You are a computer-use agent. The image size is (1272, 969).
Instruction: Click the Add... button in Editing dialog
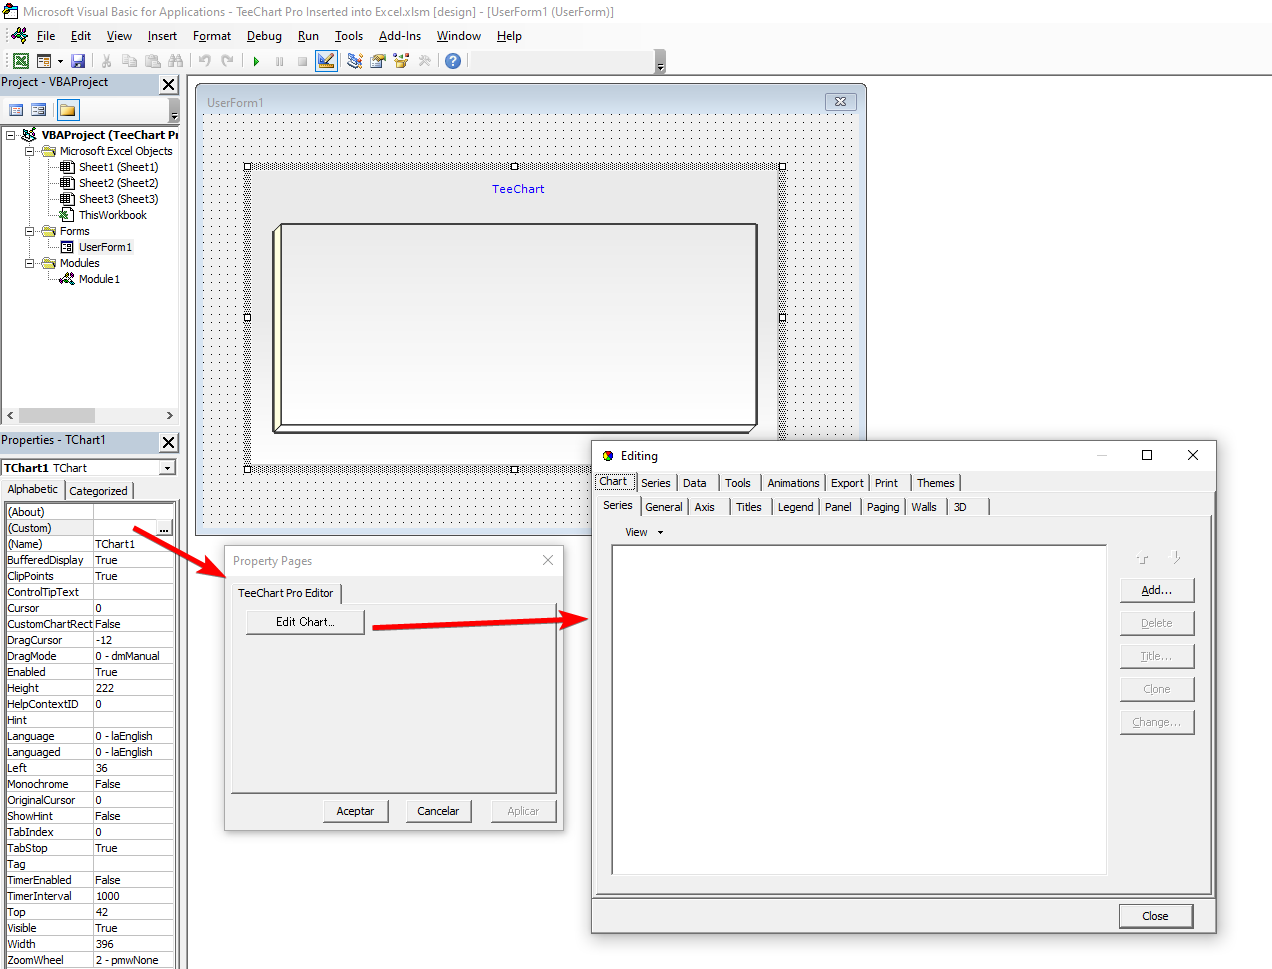1157,590
